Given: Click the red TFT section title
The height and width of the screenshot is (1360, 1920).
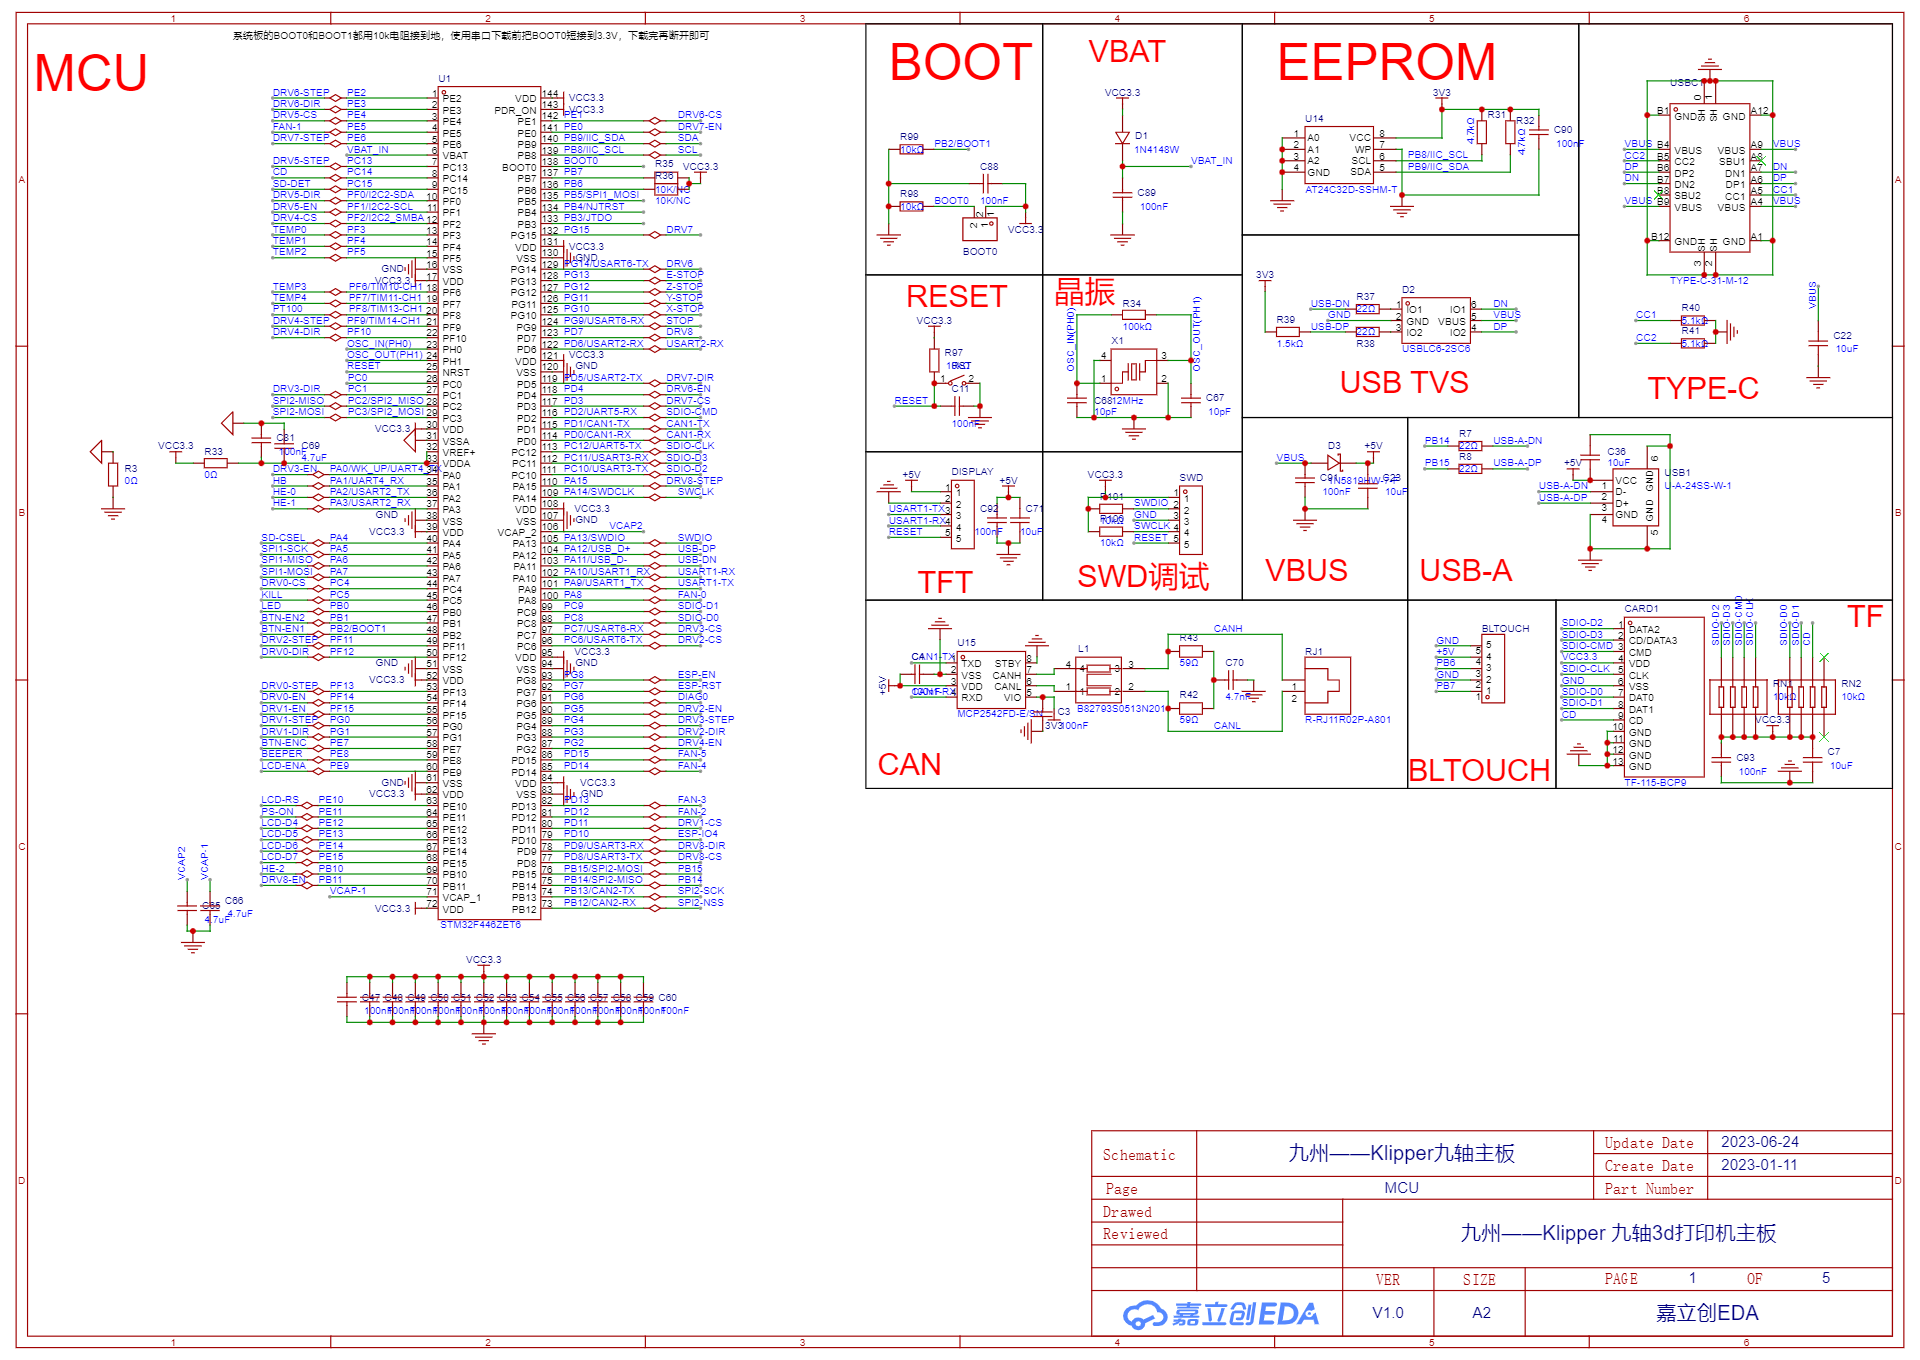Looking at the screenshot, I should click(x=945, y=582).
